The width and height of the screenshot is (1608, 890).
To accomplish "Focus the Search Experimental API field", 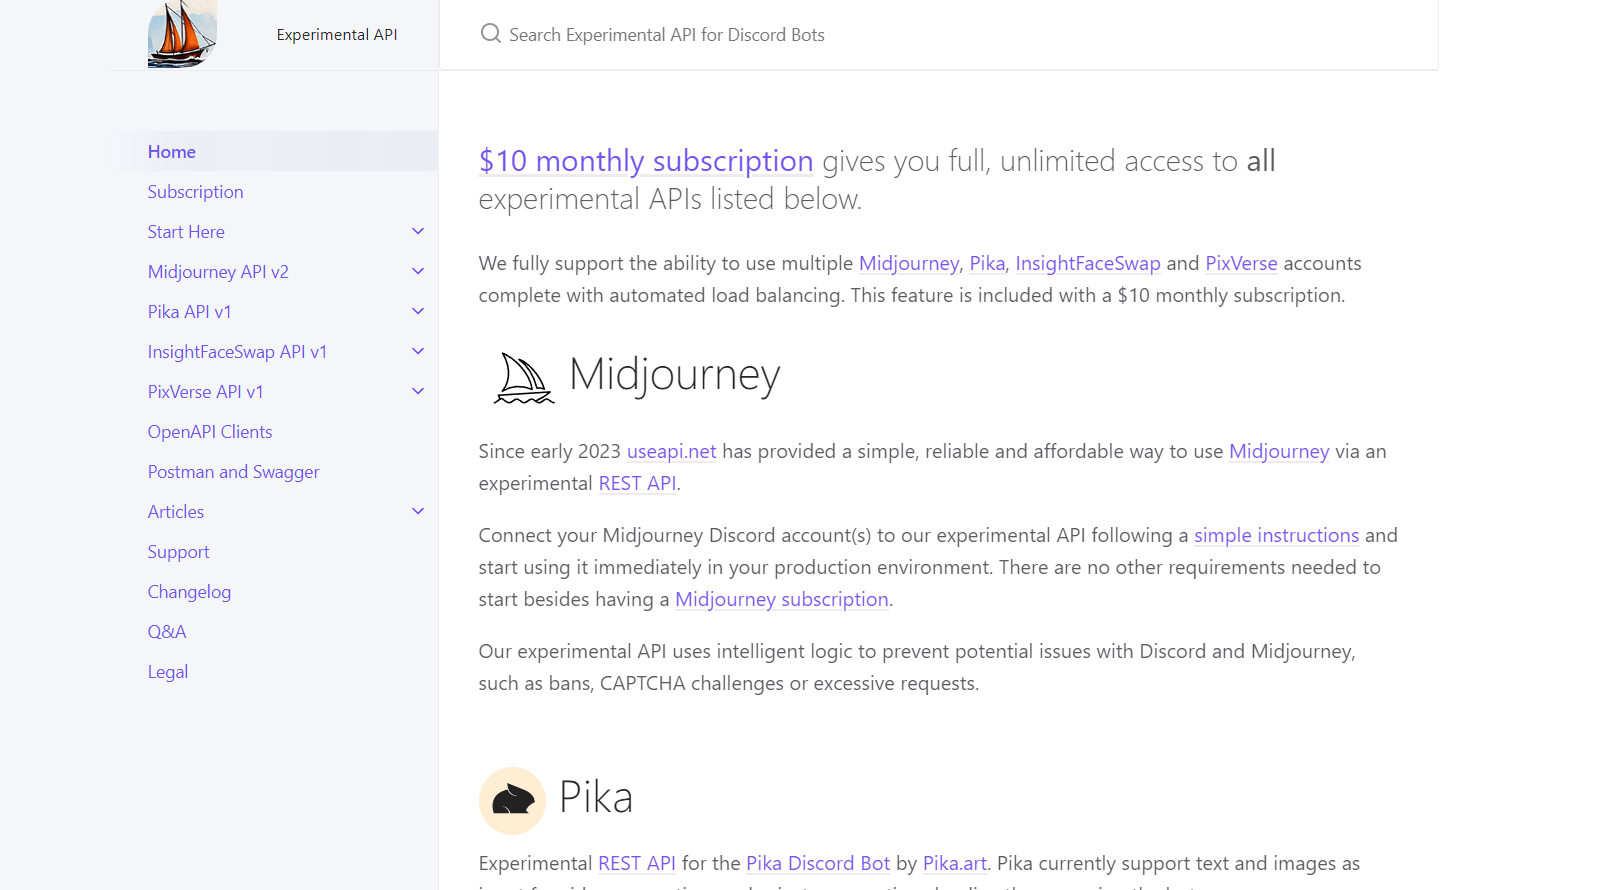I will (x=938, y=34).
